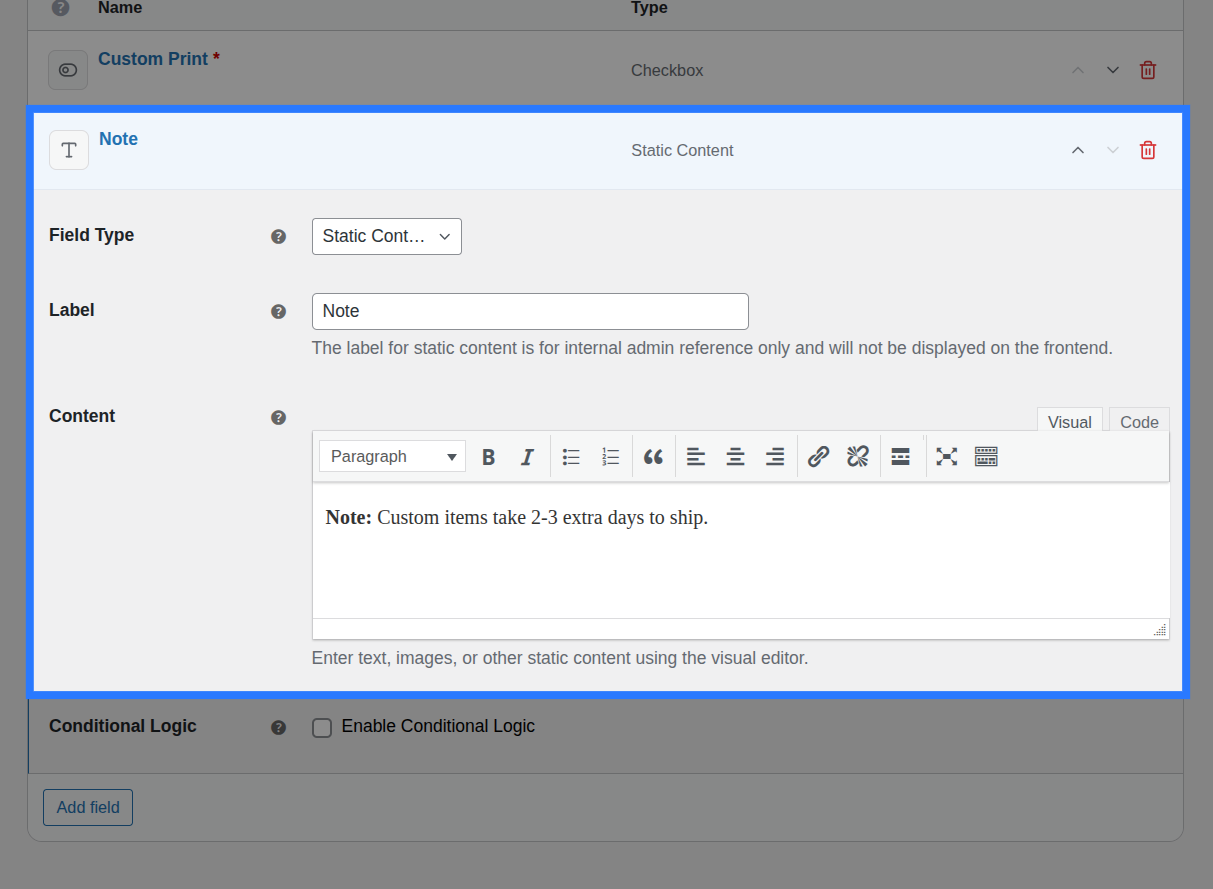Open the Custom Print field name link

pyautogui.click(x=153, y=59)
